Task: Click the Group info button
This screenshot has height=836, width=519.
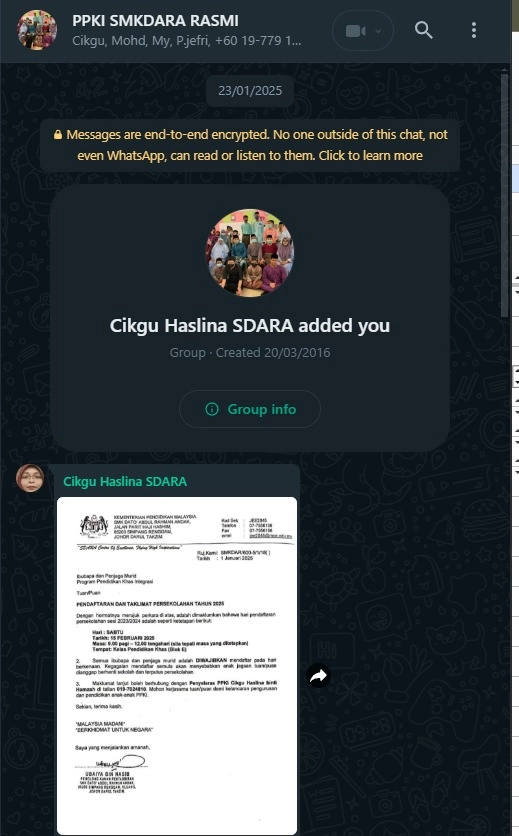Action: (250, 409)
